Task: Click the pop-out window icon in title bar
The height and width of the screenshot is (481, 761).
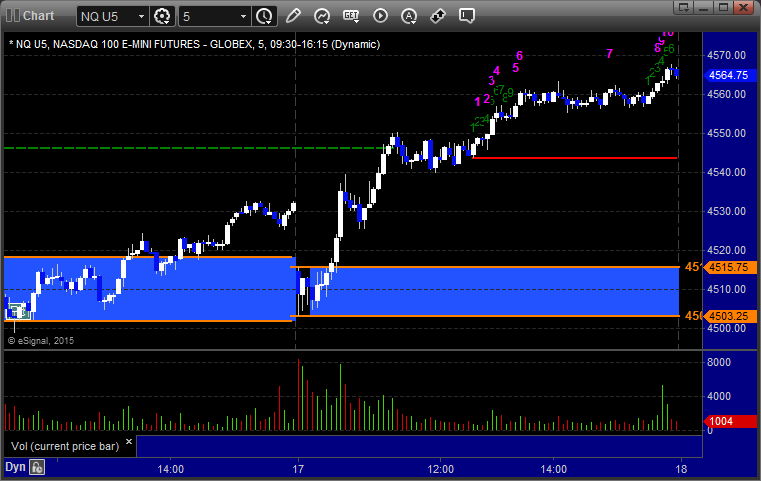Action: pyautogui.click(x=684, y=7)
